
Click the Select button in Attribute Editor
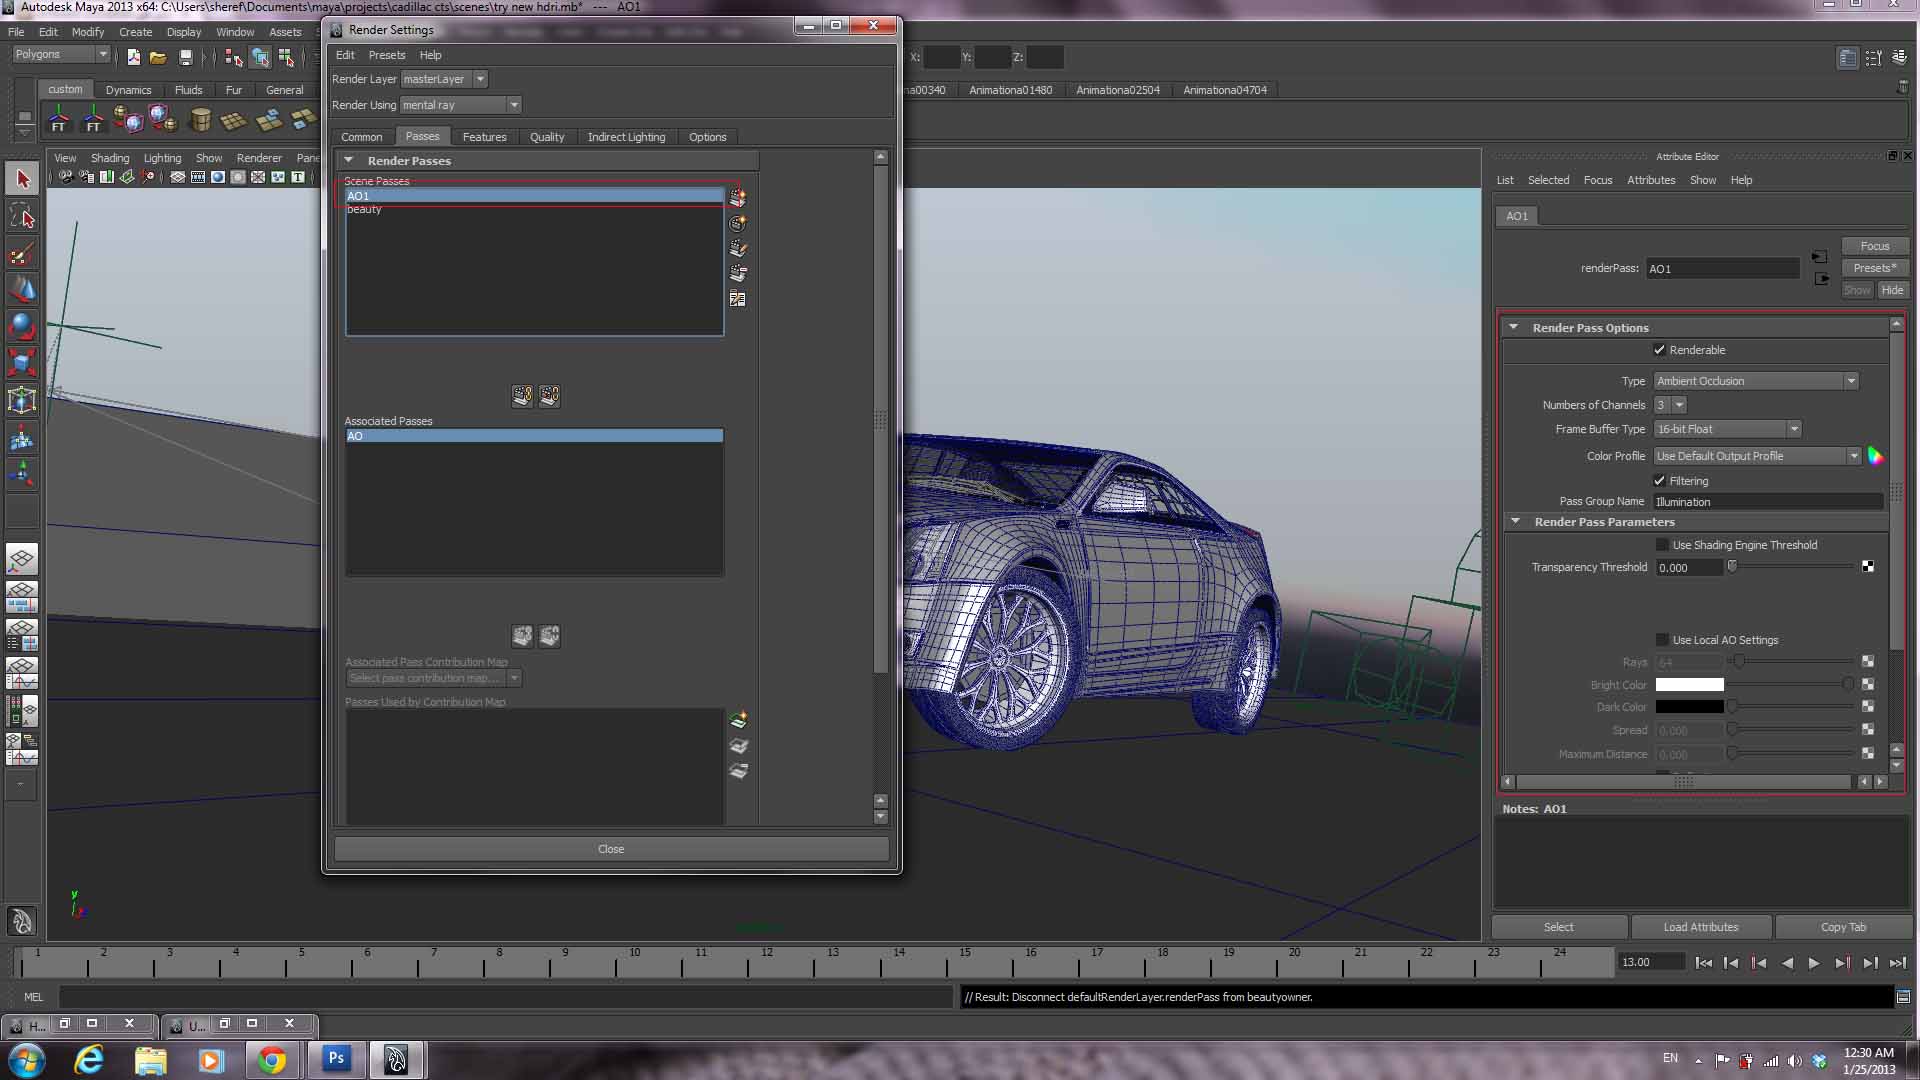pyautogui.click(x=1558, y=927)
